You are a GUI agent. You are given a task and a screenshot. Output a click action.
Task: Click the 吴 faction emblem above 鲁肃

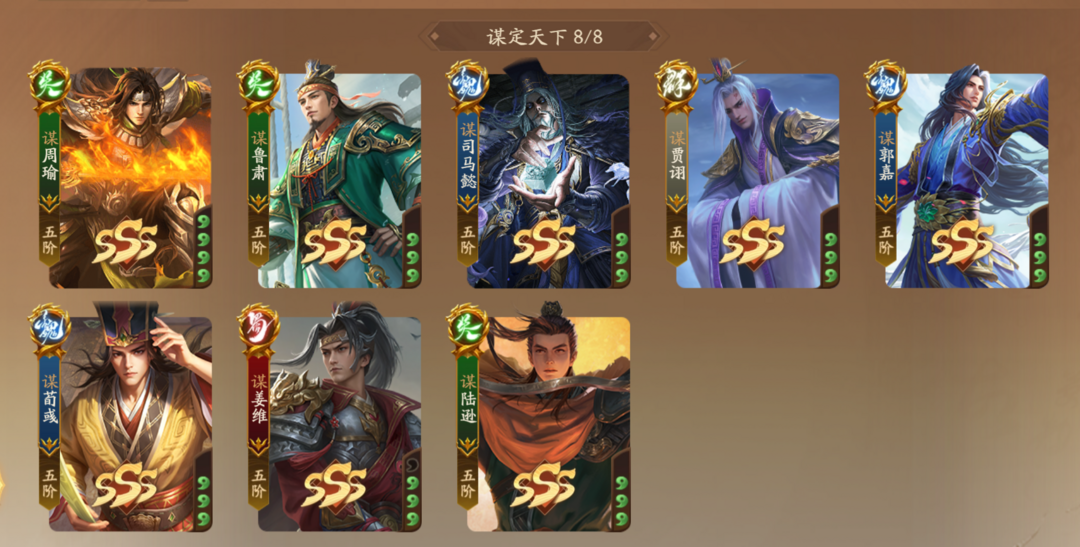tap(259, 83)
